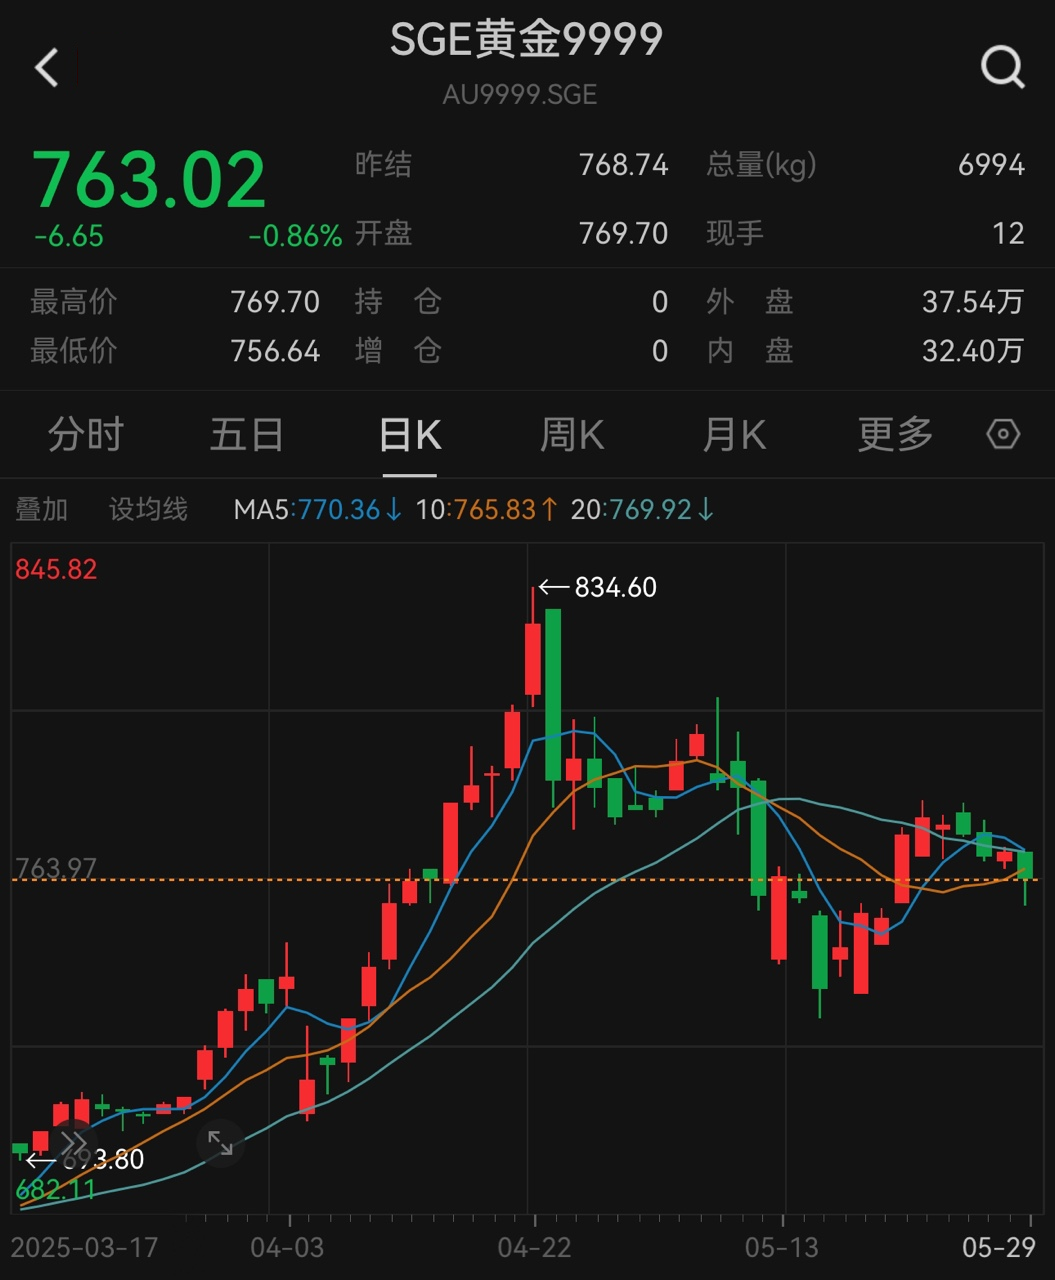
Task: Tap 最低价 value 756.64
Action: coord(275,351)
